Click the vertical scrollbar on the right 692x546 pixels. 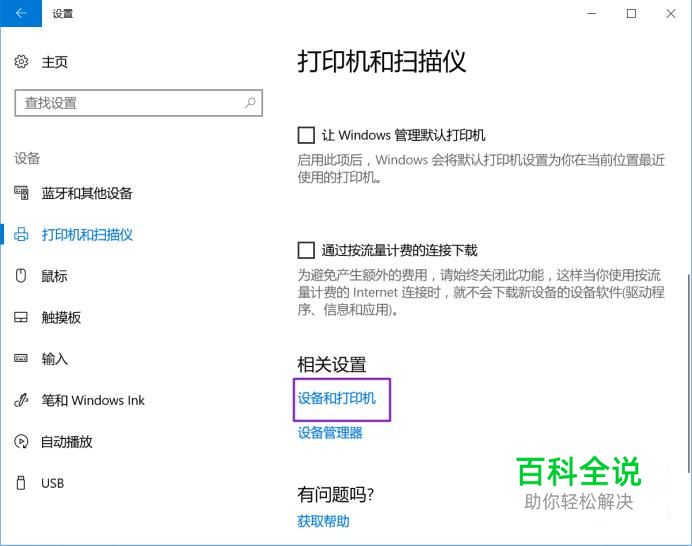[688, 373]
